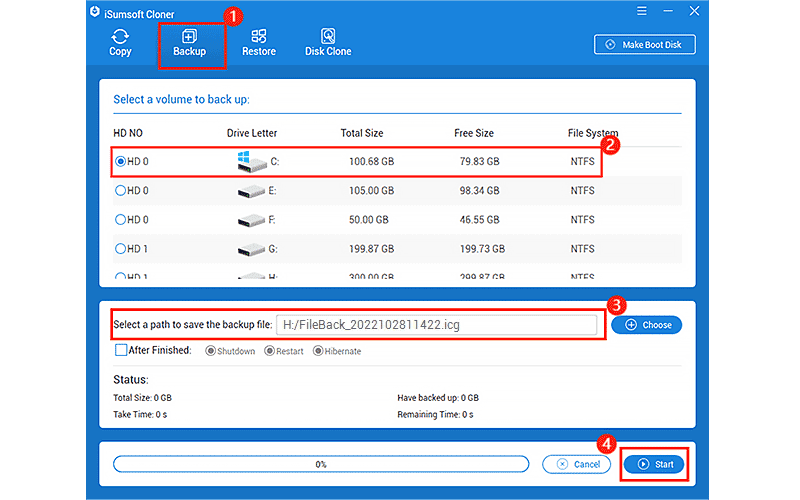Select the HD 0 E: volume radio button
Screen dimensions: 800x500
coord(120,190)
